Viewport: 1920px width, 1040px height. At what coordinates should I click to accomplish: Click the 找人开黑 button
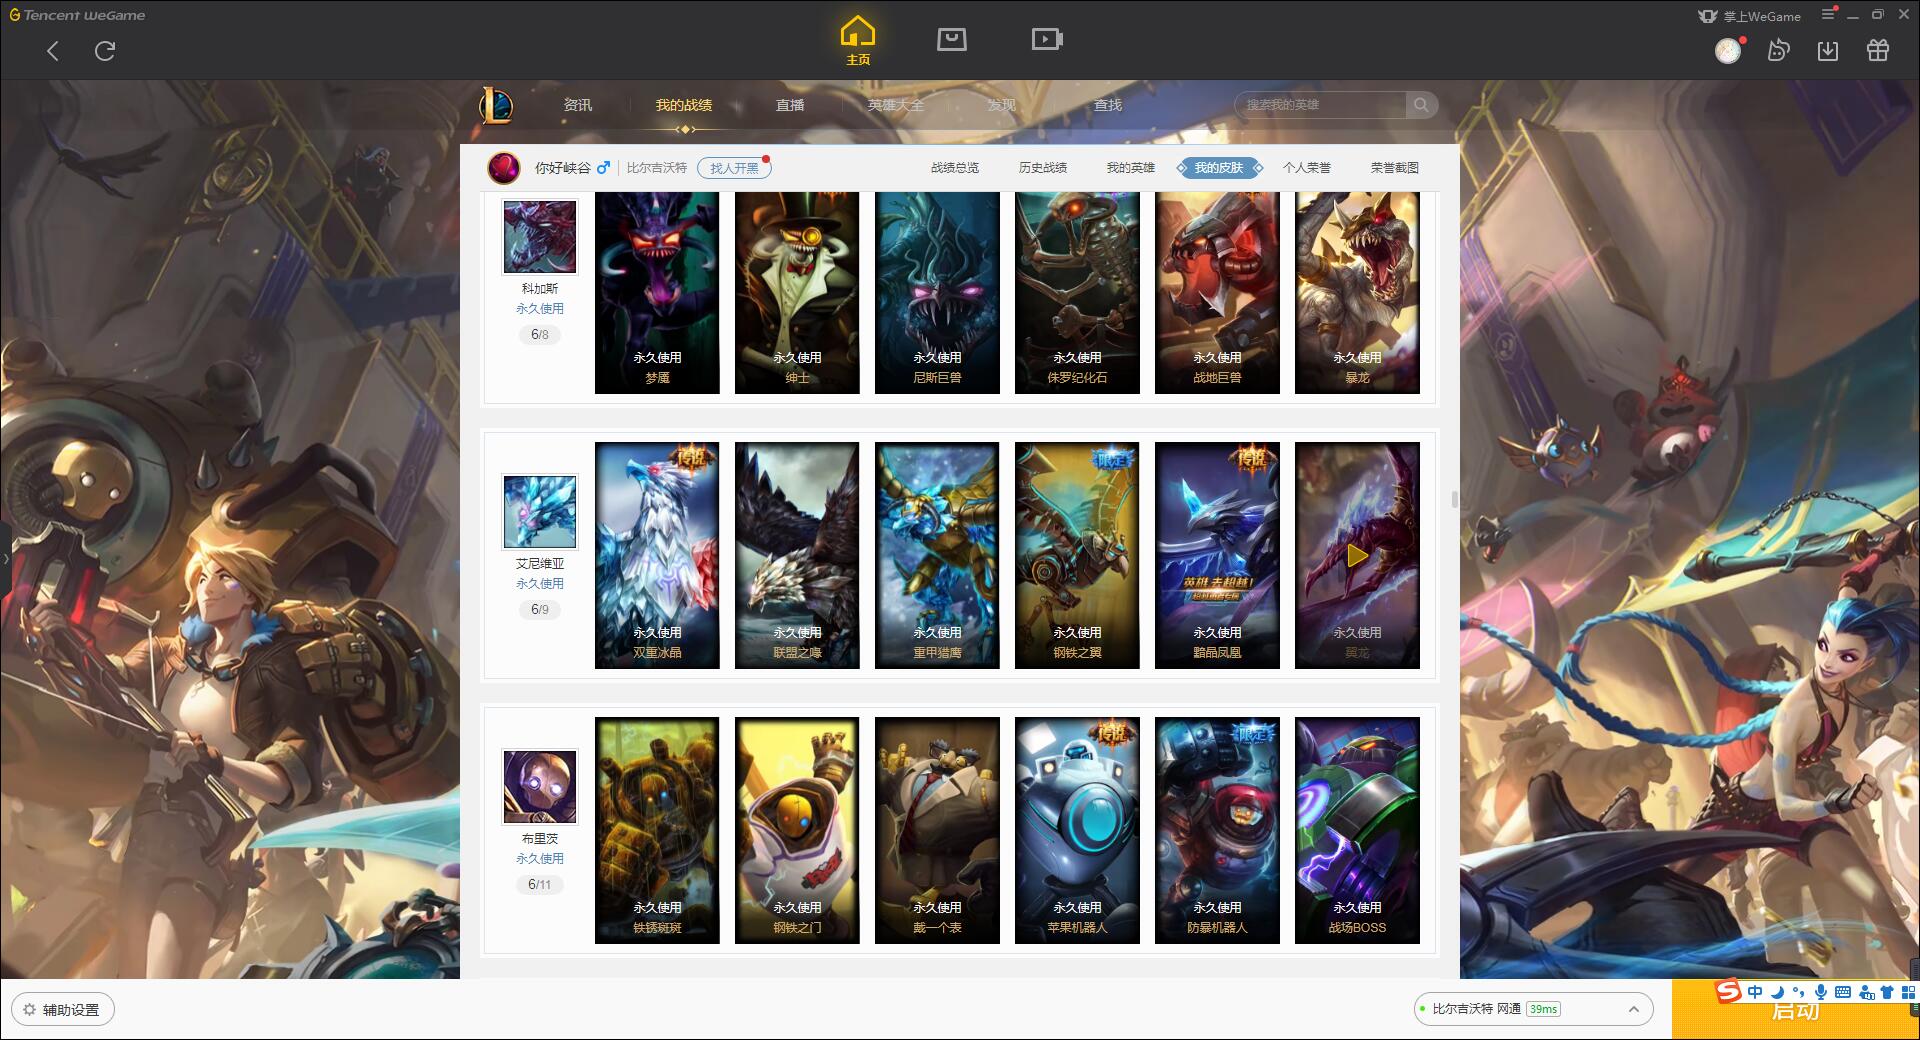click(734, 168)
